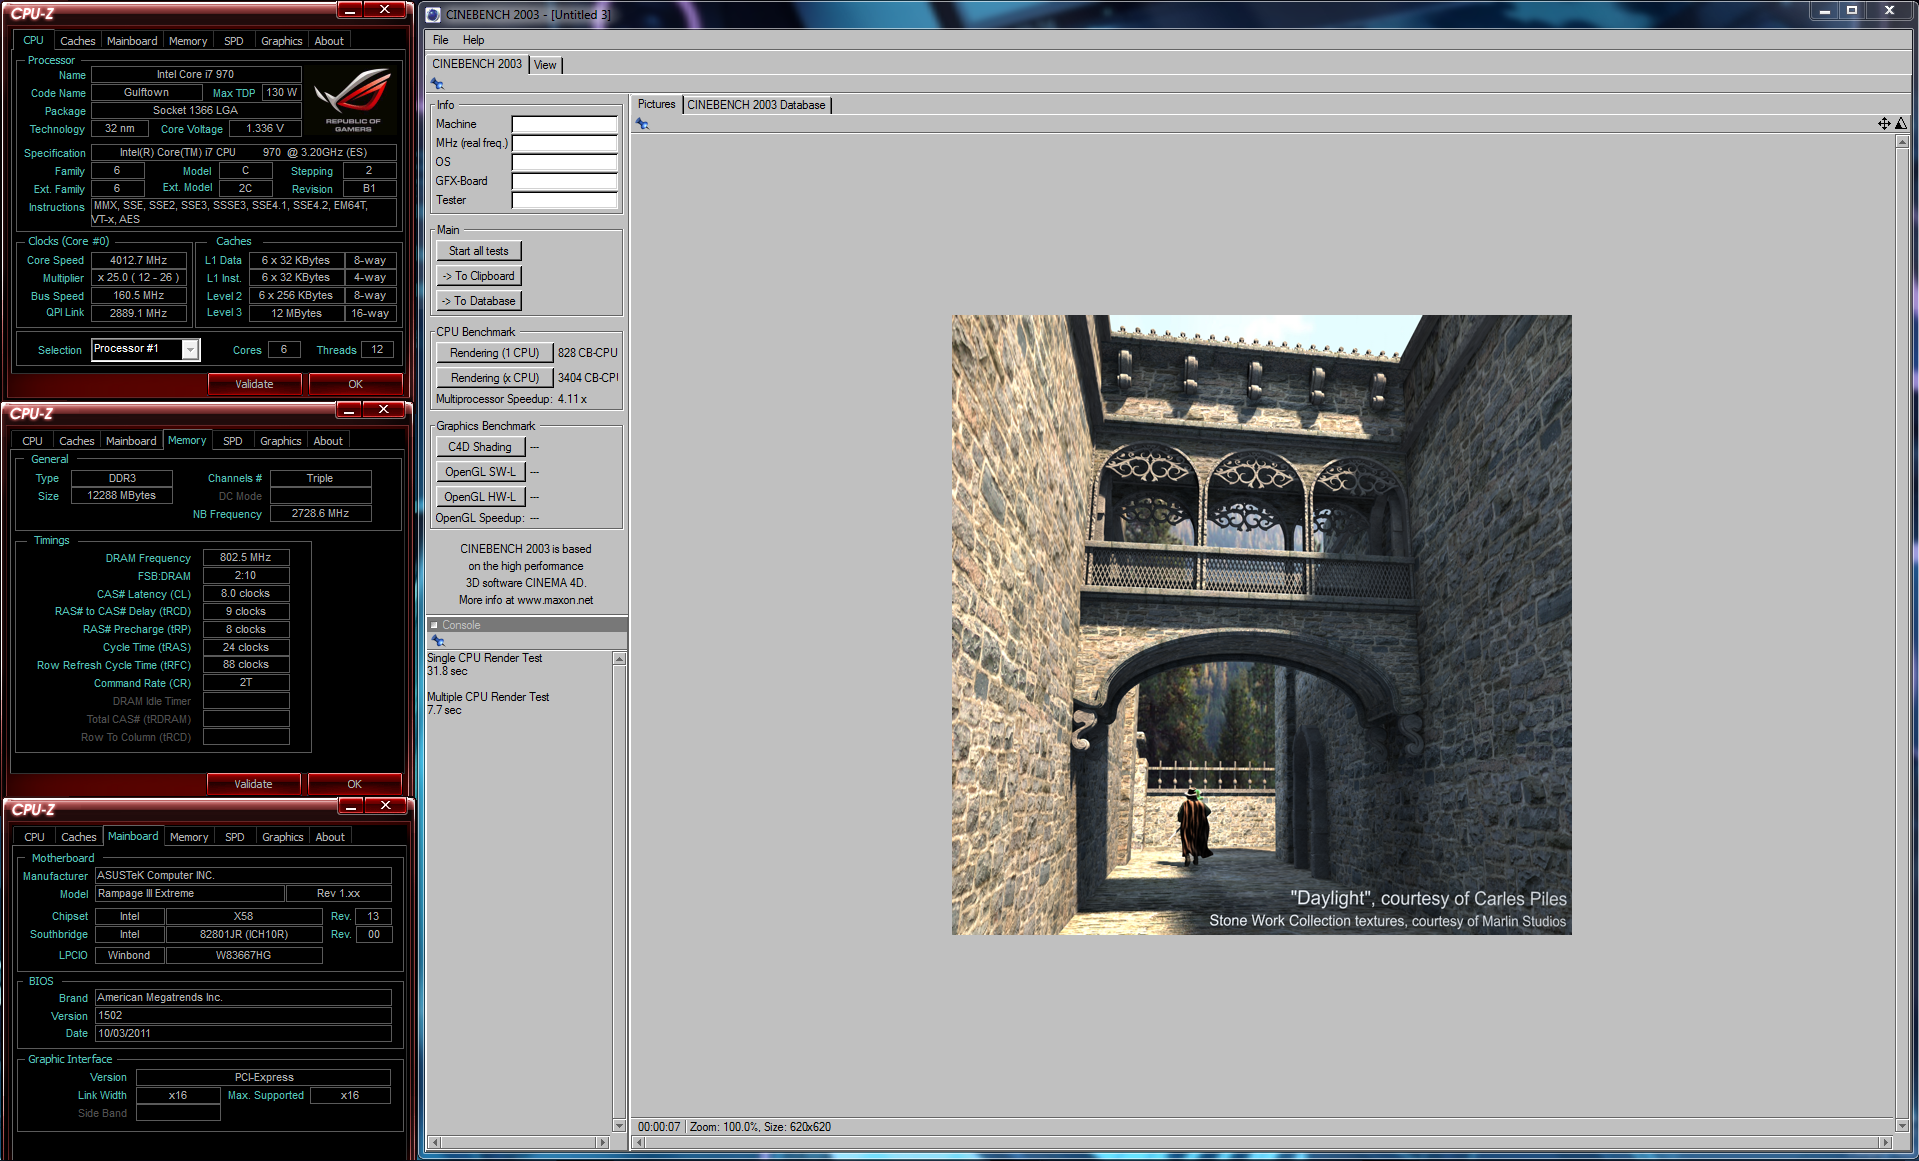Run the OpenGL SW-L benchmark
The width and height of the screenshot is (1919, 1161).
click(x=480, y=472)
